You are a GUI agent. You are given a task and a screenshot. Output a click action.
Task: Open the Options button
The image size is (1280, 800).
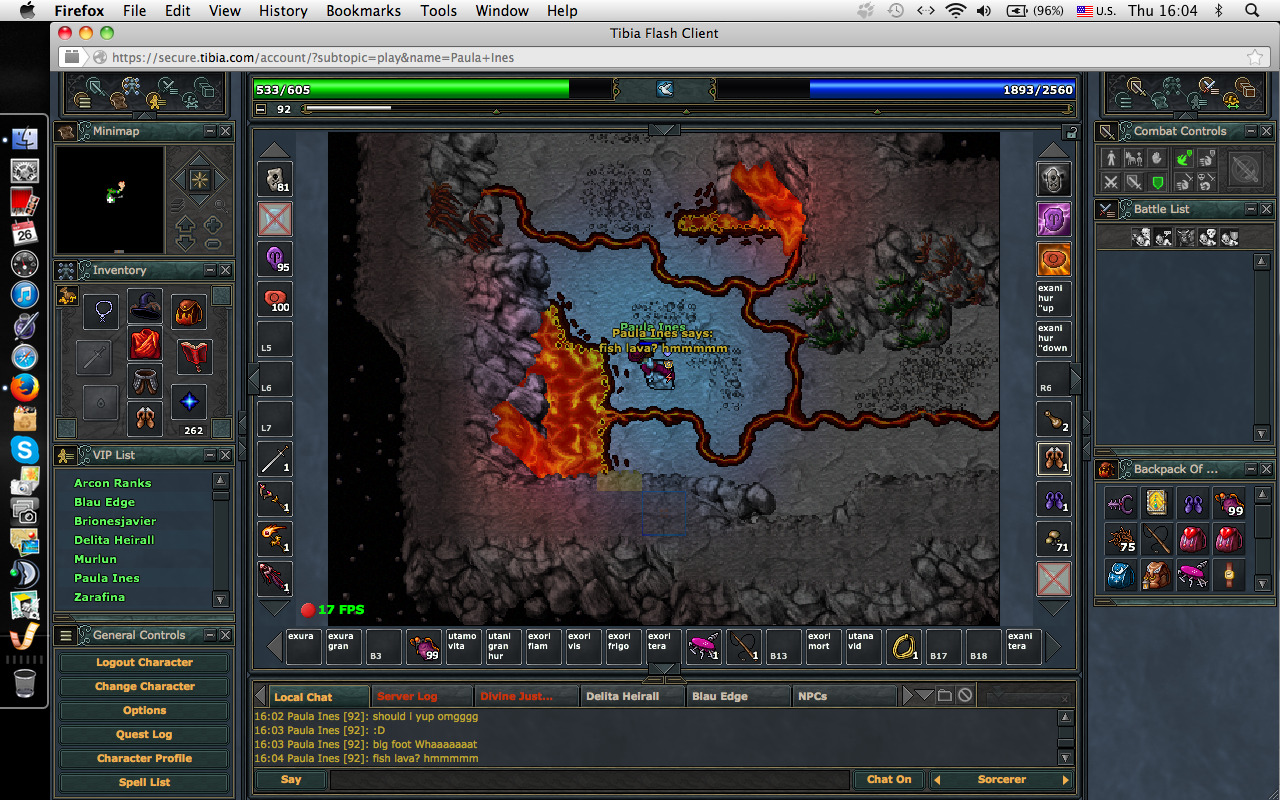(145, 710)
